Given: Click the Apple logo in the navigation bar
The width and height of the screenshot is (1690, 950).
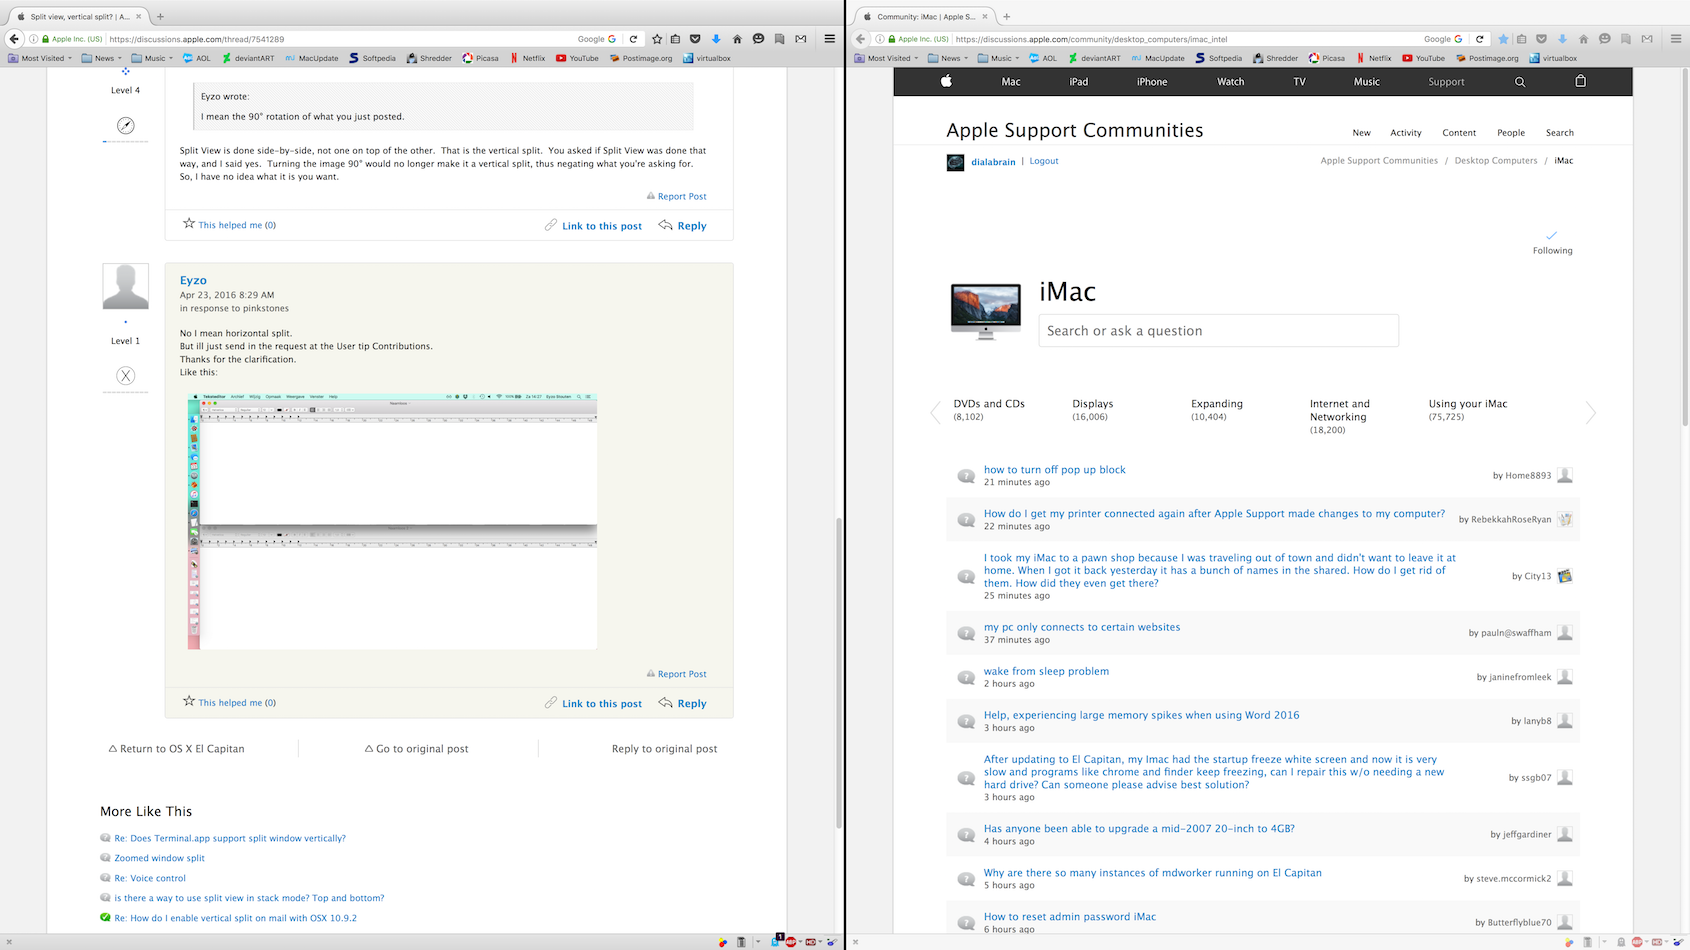Looking at the screenshot, I should click(x=945, y=81).
